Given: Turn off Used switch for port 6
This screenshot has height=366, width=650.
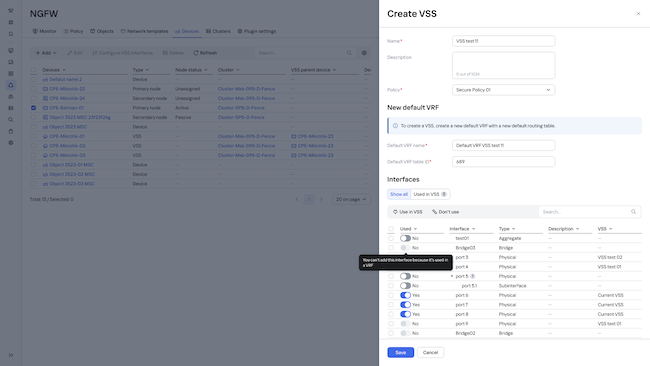Looking at the screenshot, I should 405,295.
